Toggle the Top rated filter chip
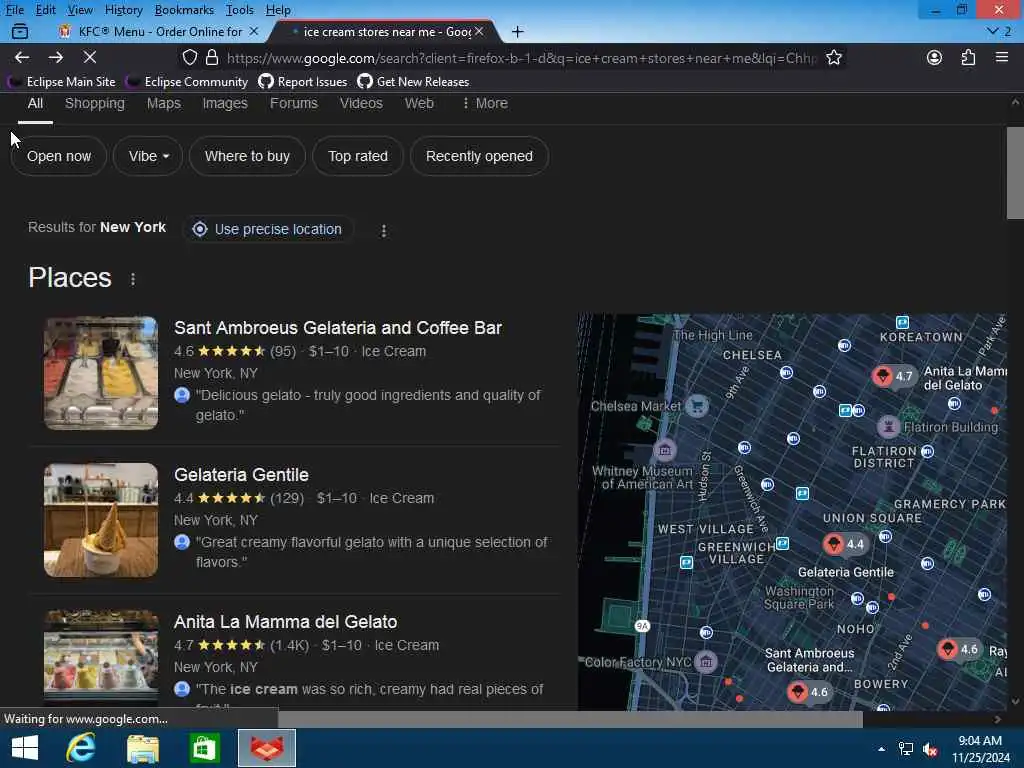This screenshot has height=768, width=1024. (x=358, y=156)
